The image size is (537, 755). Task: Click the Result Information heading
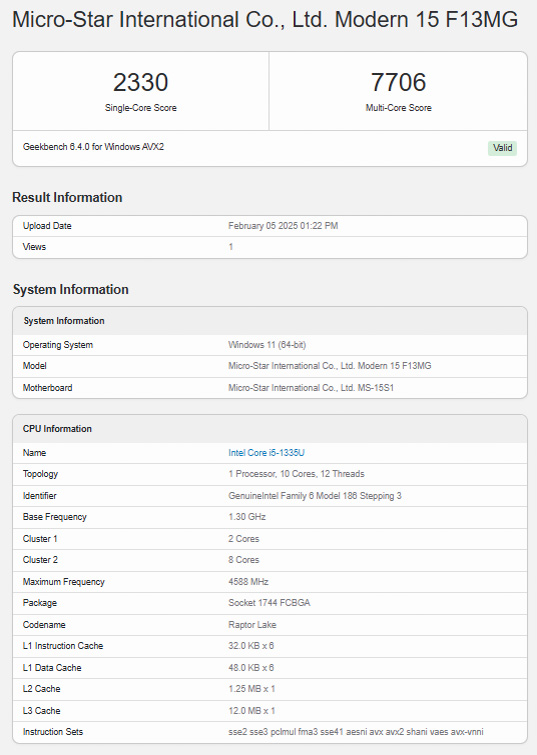click(x=67, y=197)
